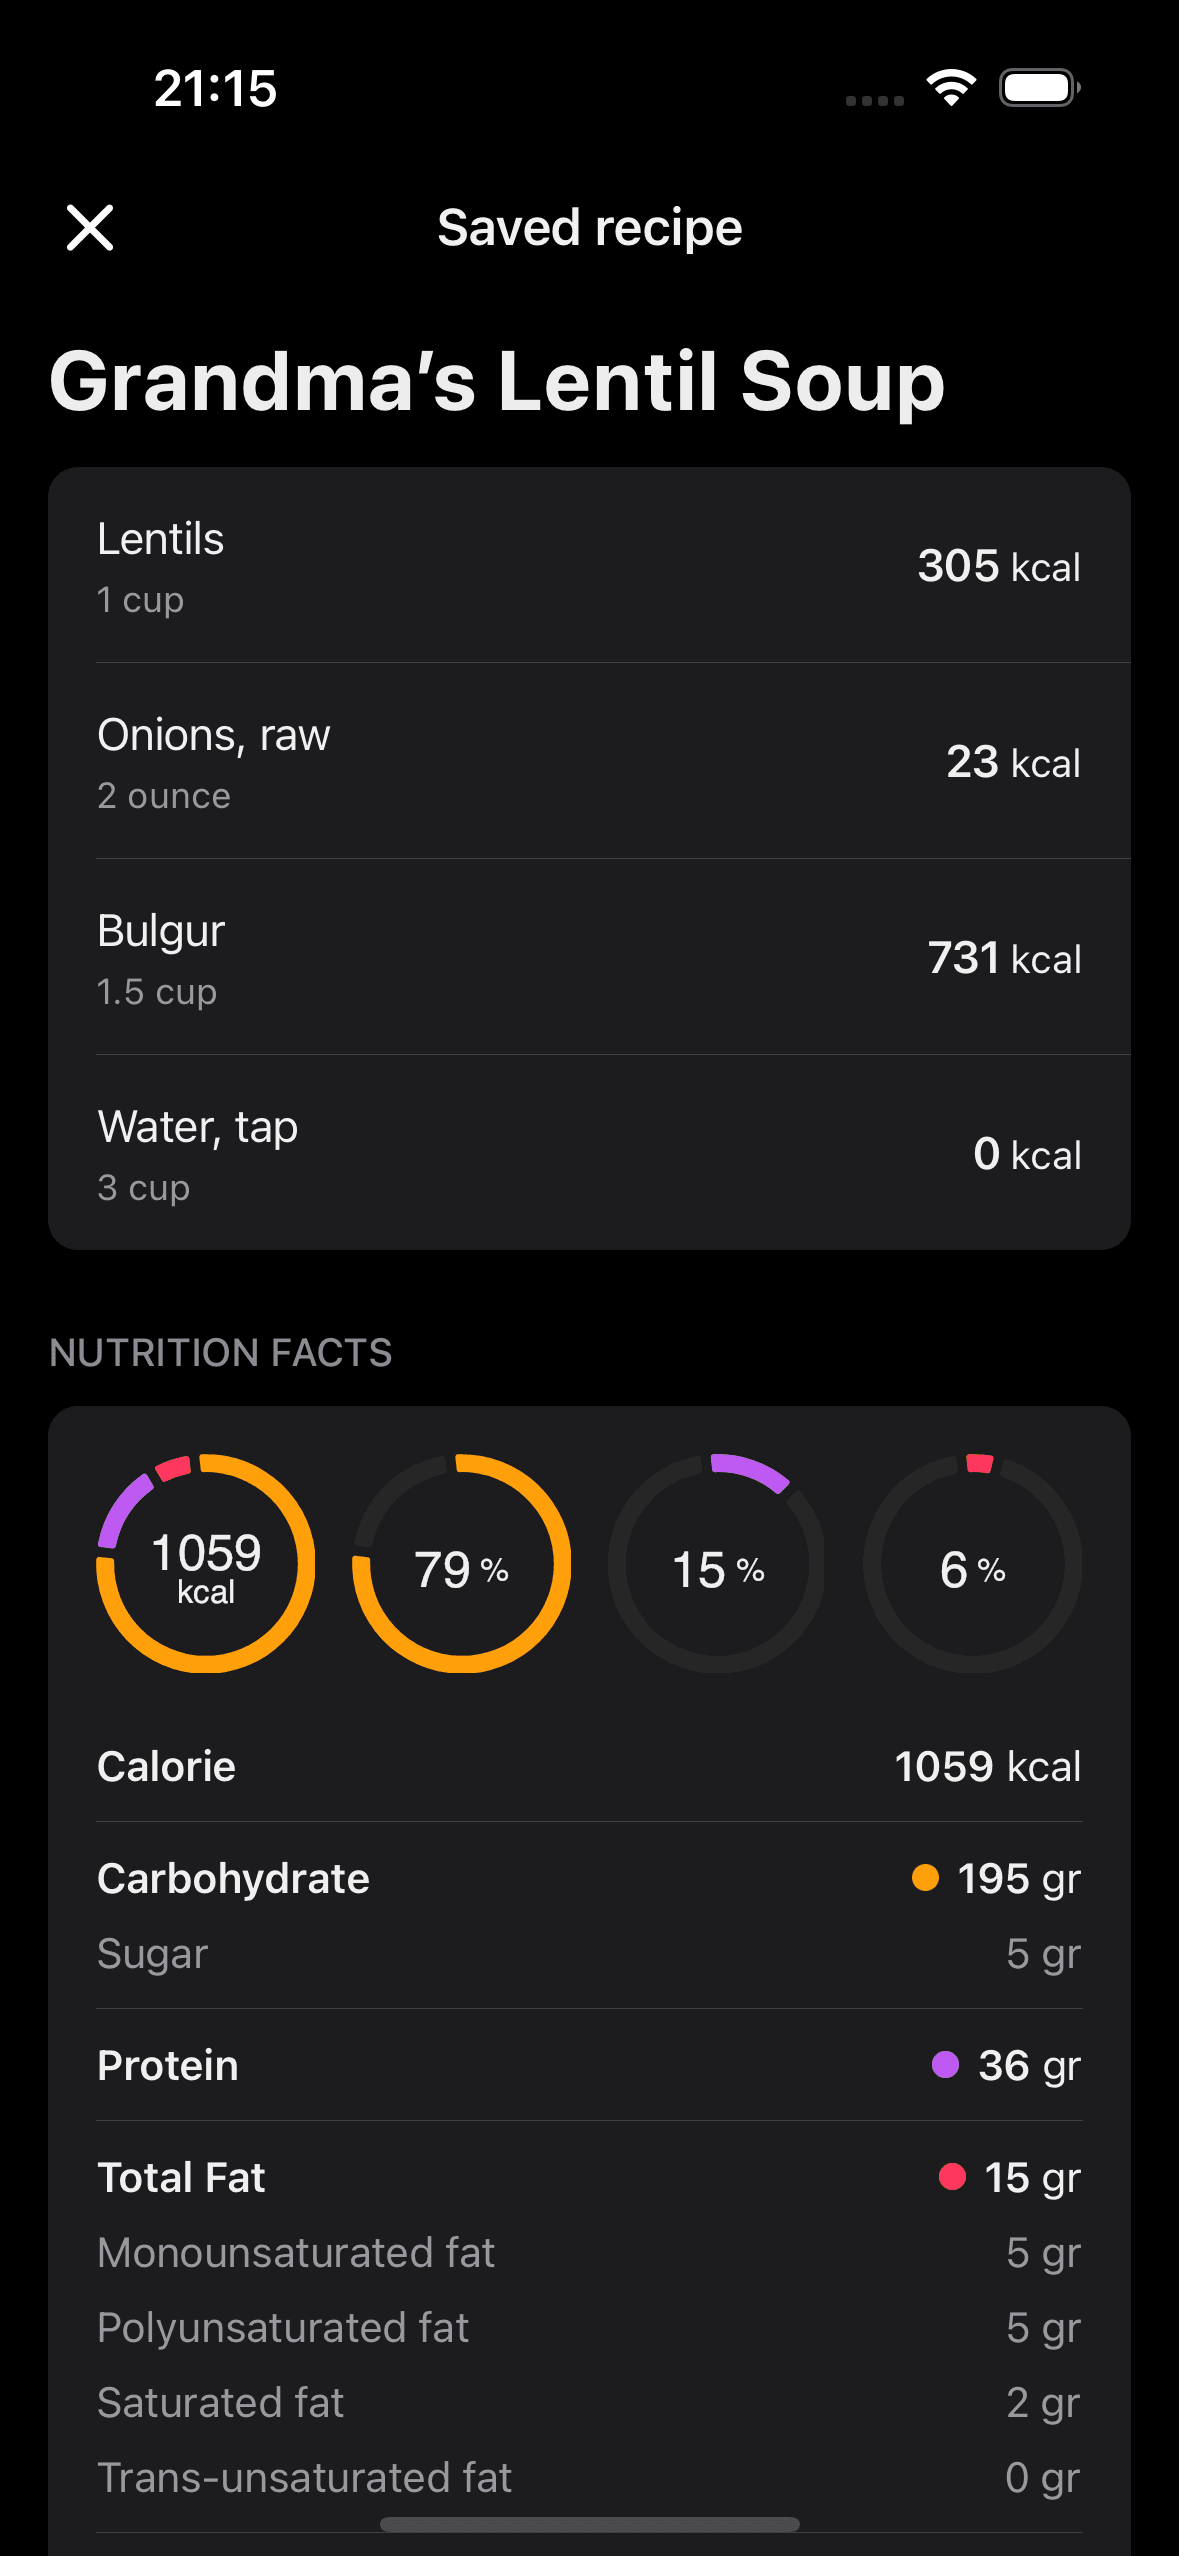1179x2556 pixels.
Task: Tap the 1059 kcal total calorie ring
Action: tap(205, 1563)
